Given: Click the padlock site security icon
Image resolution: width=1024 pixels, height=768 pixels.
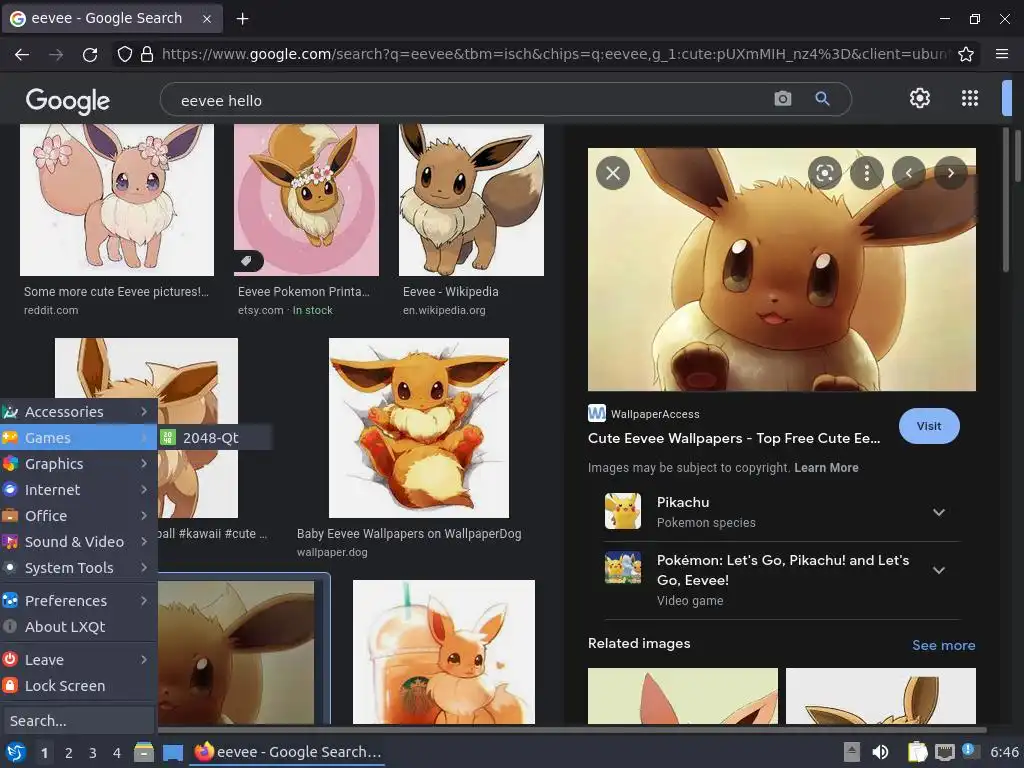Looking at the screenshot, I should click(147, 54).
